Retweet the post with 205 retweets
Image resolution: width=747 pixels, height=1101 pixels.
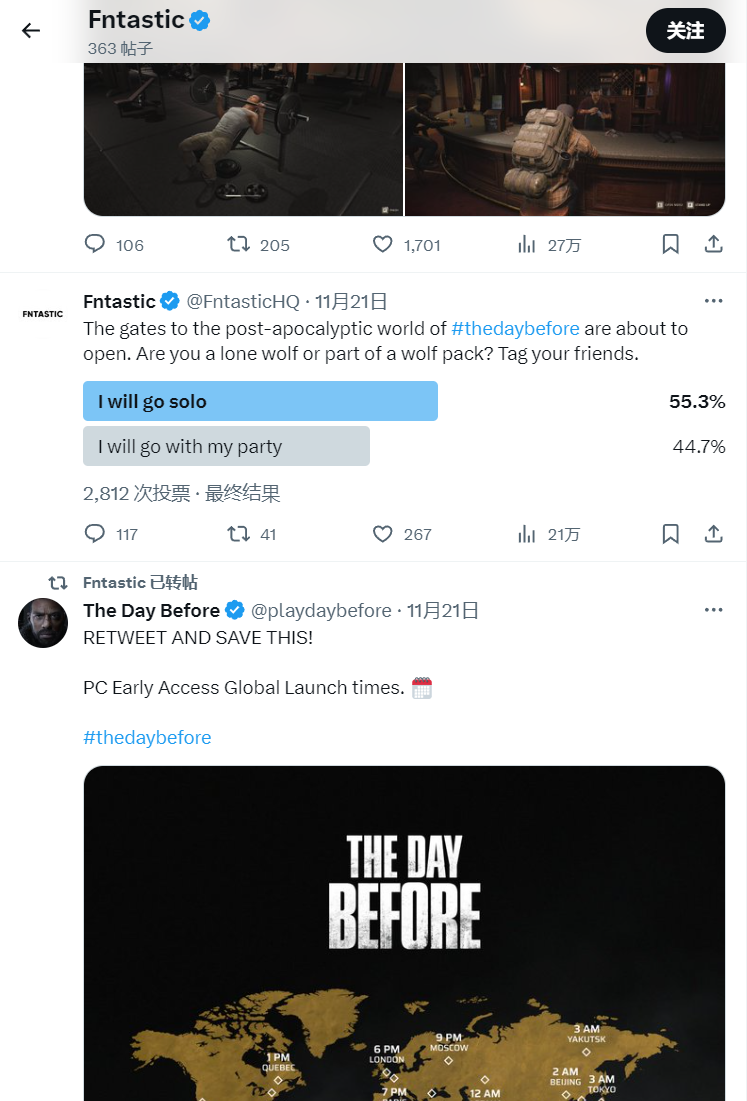pyautogui.click(x=239, y=244)
